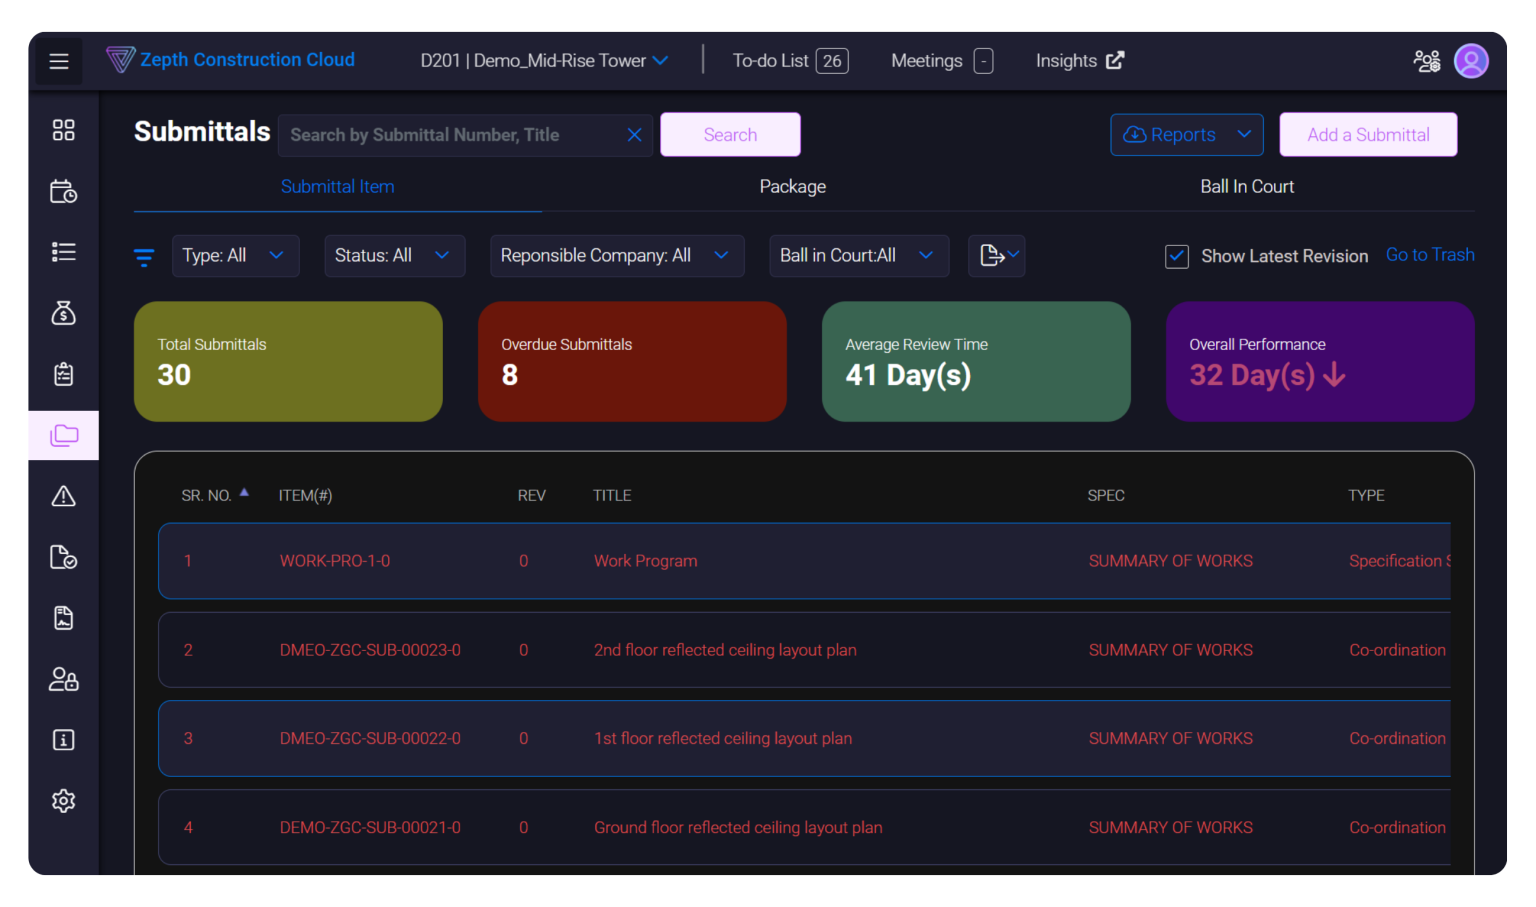Click the Add a Submittal button
The height and width of the screenshot is (907, 1536).
pyautogui.click(x=1367, y=134)
